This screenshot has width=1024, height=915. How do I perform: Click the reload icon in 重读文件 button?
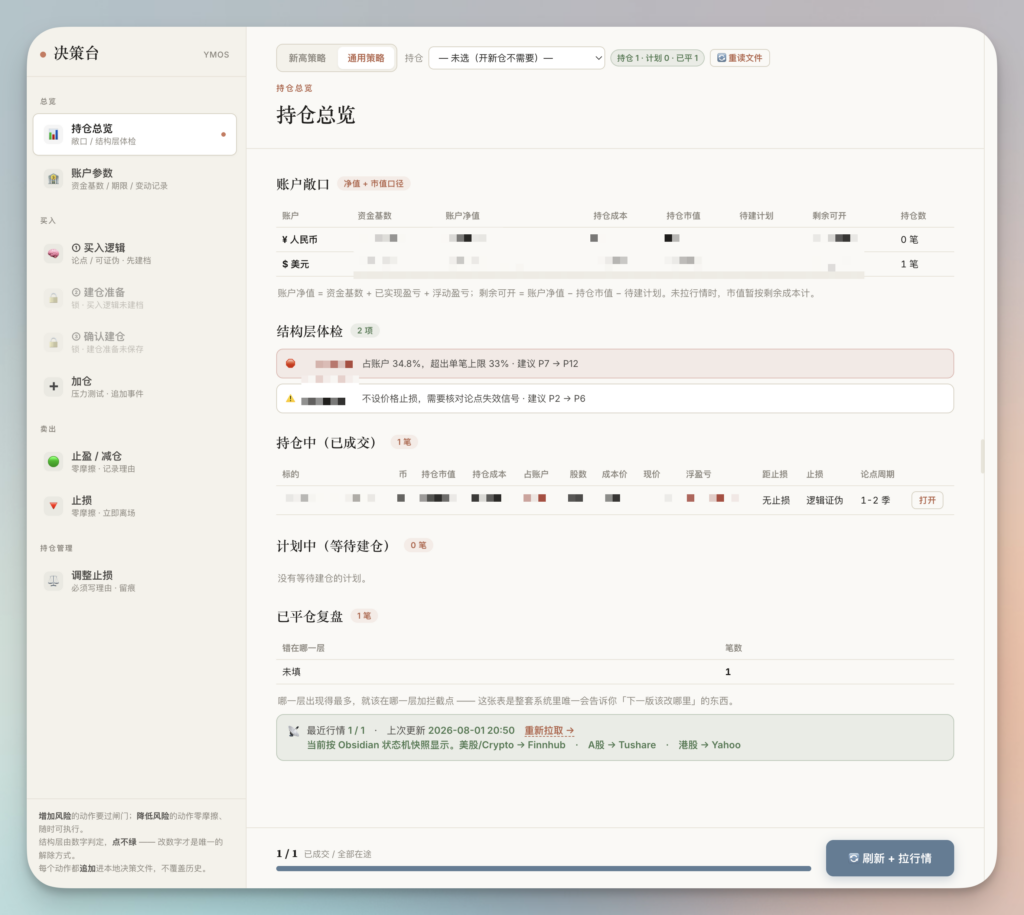point(722,57)
